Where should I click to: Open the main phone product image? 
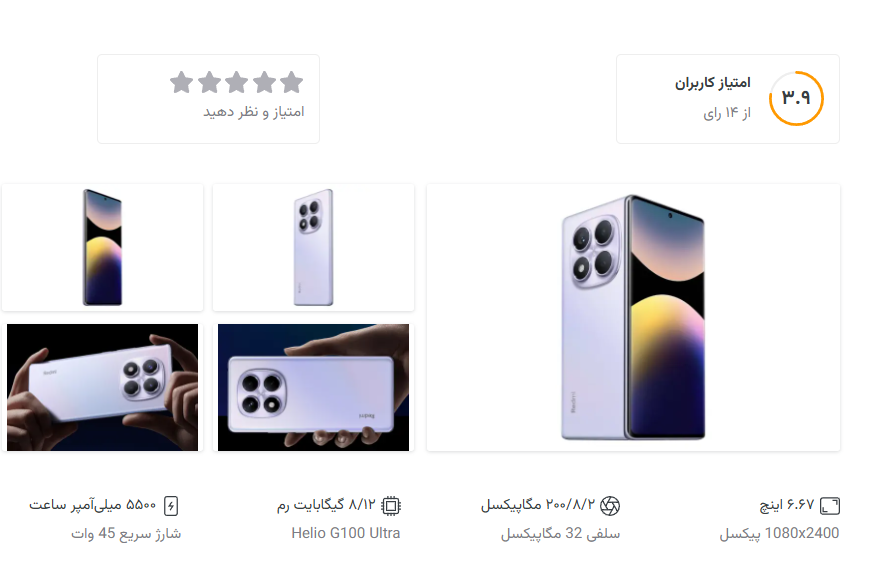633,317
